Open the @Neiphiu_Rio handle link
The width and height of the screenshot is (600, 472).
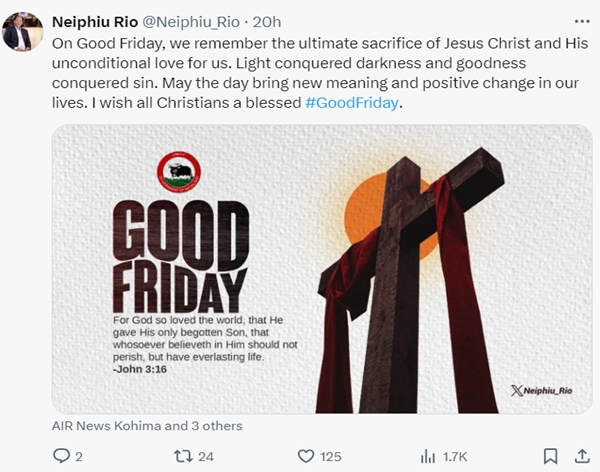pyautogui.click(x=191, y=22)
